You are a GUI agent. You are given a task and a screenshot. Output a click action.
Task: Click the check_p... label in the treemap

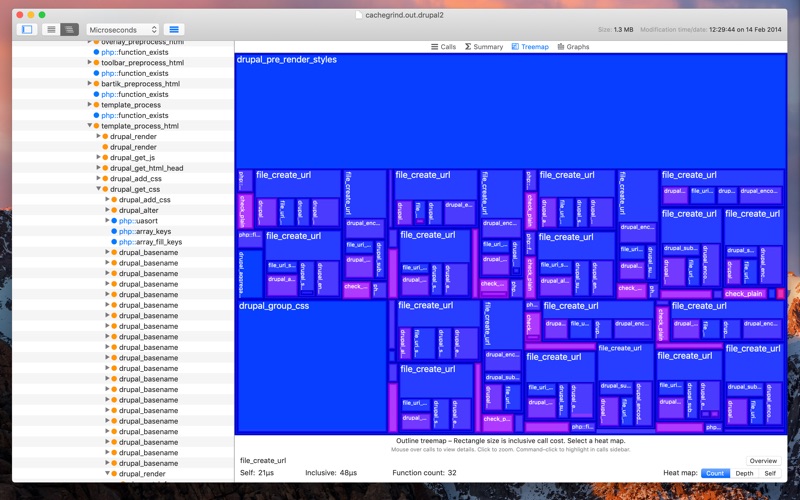tap(496, 419)
